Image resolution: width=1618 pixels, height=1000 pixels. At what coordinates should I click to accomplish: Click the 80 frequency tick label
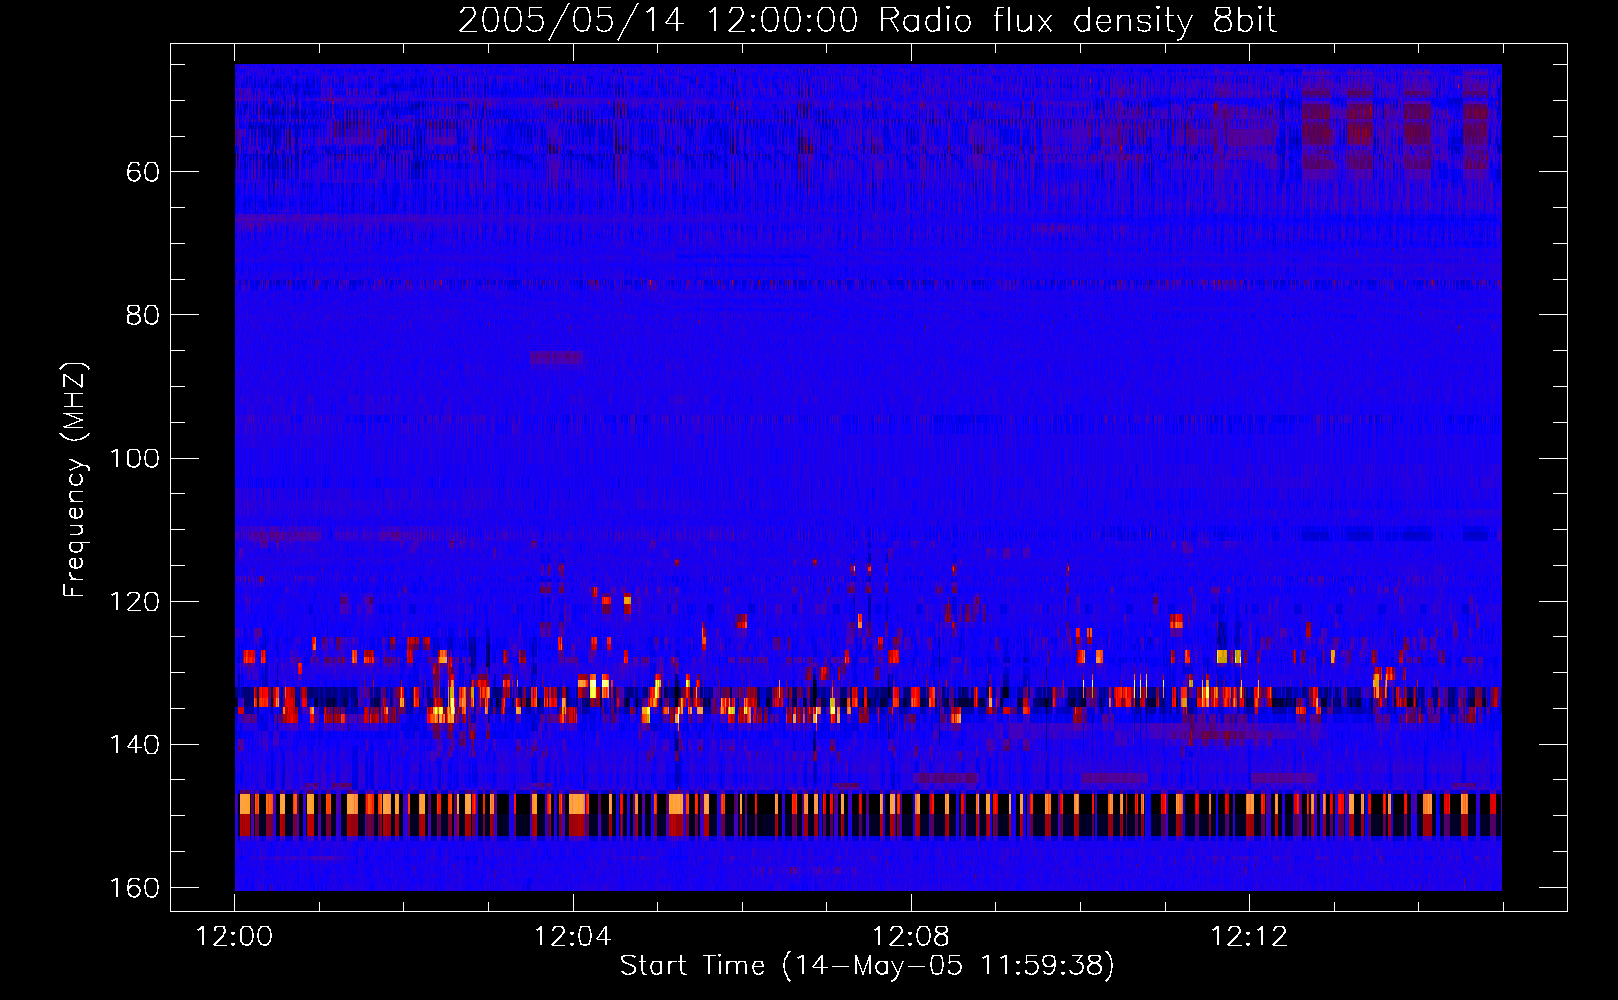(143, 315)
